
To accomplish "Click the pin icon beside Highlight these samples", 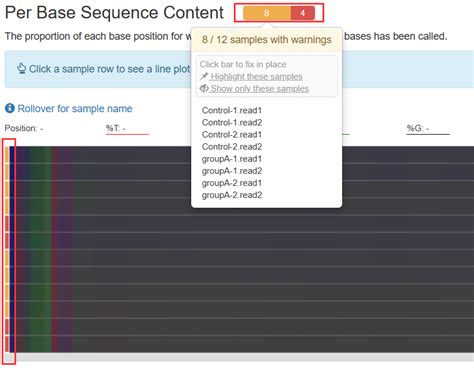I will [204, 76].
